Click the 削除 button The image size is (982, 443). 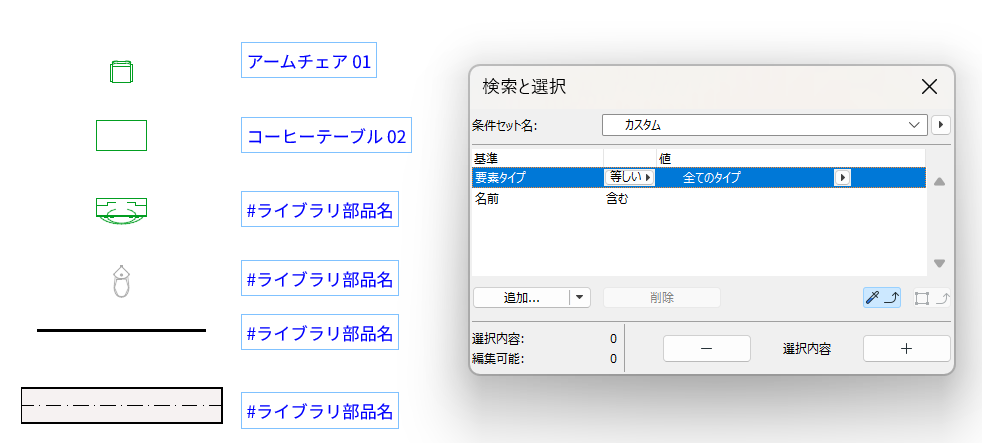tap(662, 298)
